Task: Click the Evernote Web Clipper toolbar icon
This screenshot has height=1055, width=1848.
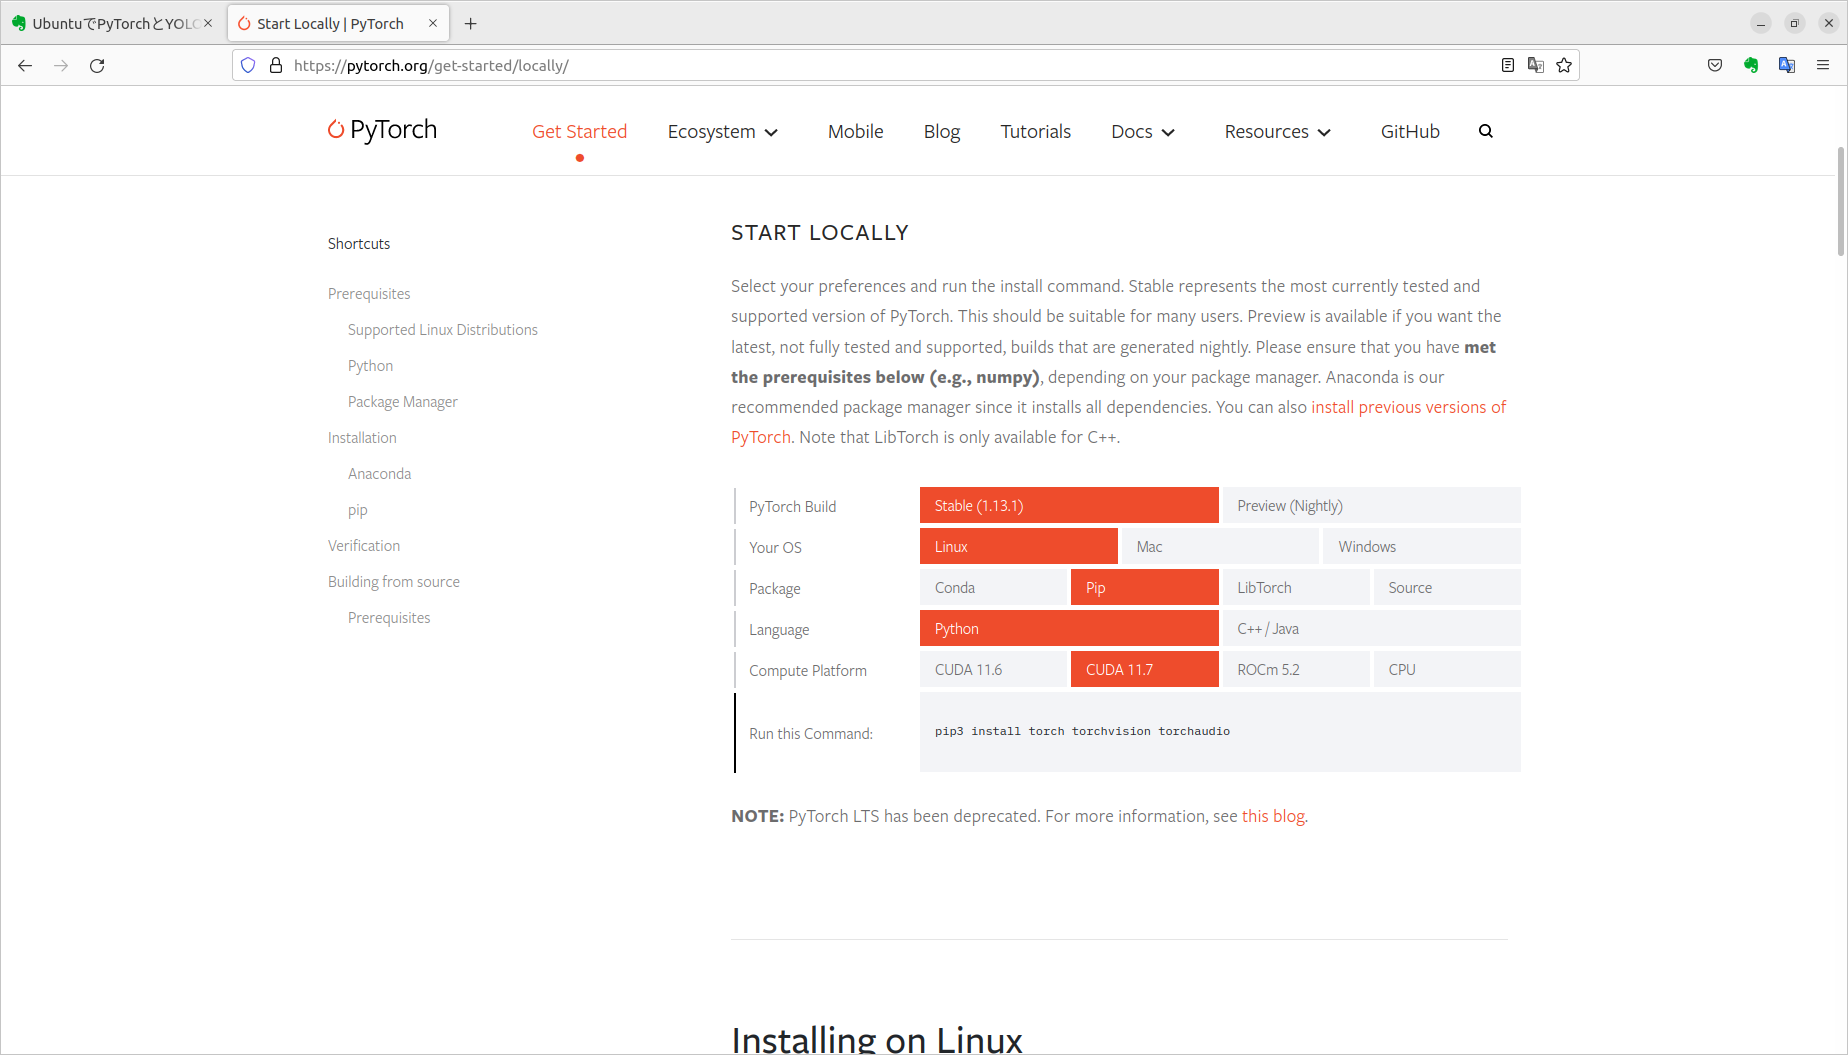Action: tap(1751, 65)
